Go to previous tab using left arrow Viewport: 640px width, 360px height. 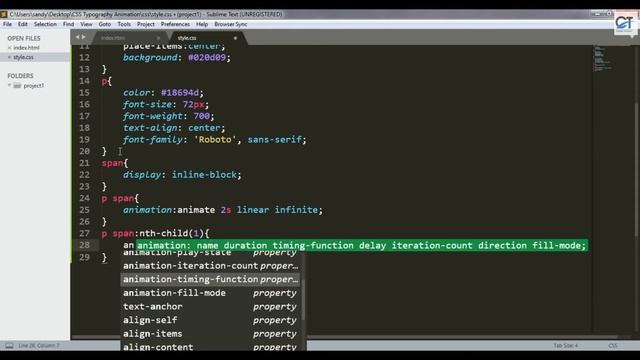pyautogui.click(x=77, y=37)
